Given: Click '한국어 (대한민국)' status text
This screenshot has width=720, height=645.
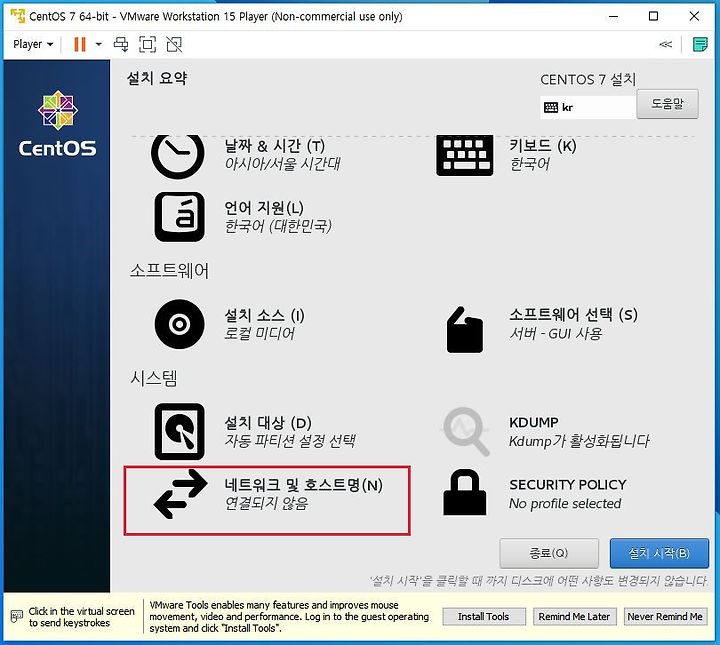Looking at the screenshot, I should 278,226.
